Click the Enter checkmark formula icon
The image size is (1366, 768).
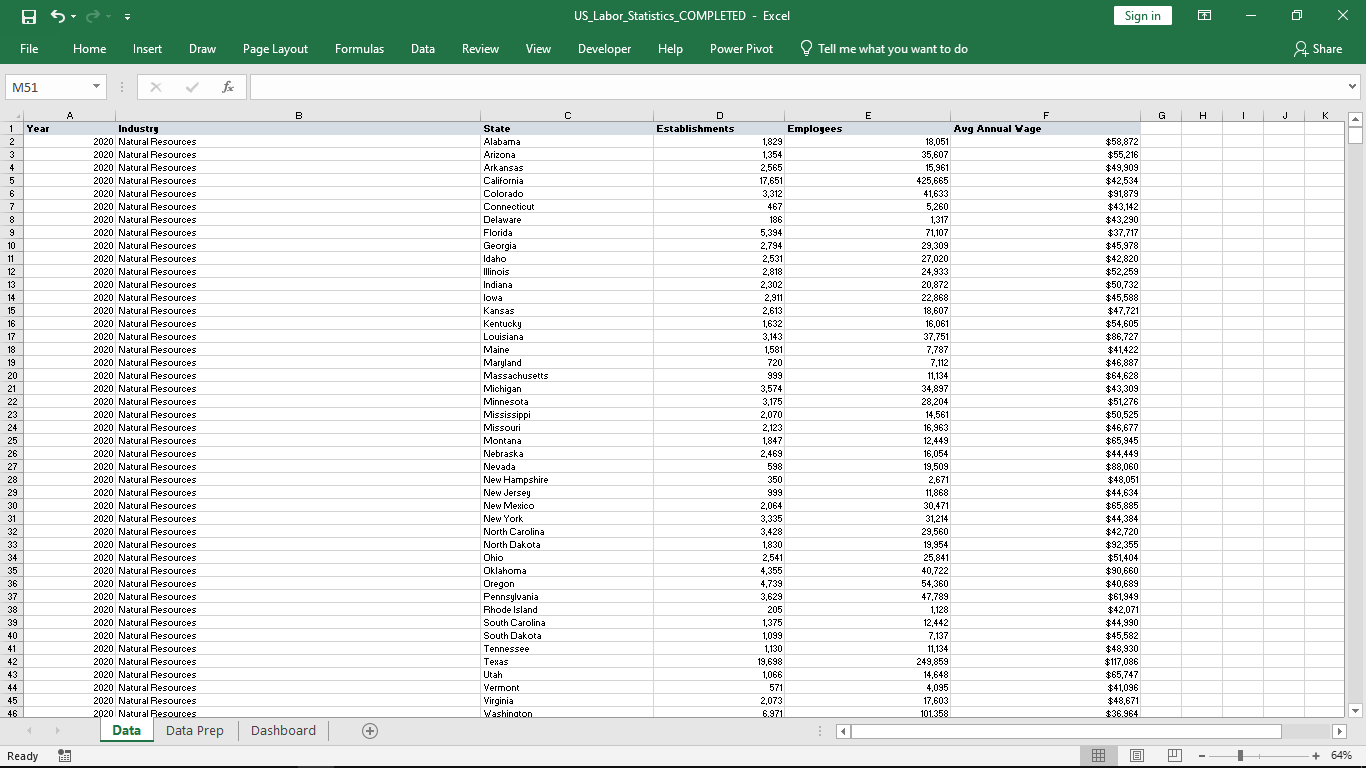click(192, 87)
